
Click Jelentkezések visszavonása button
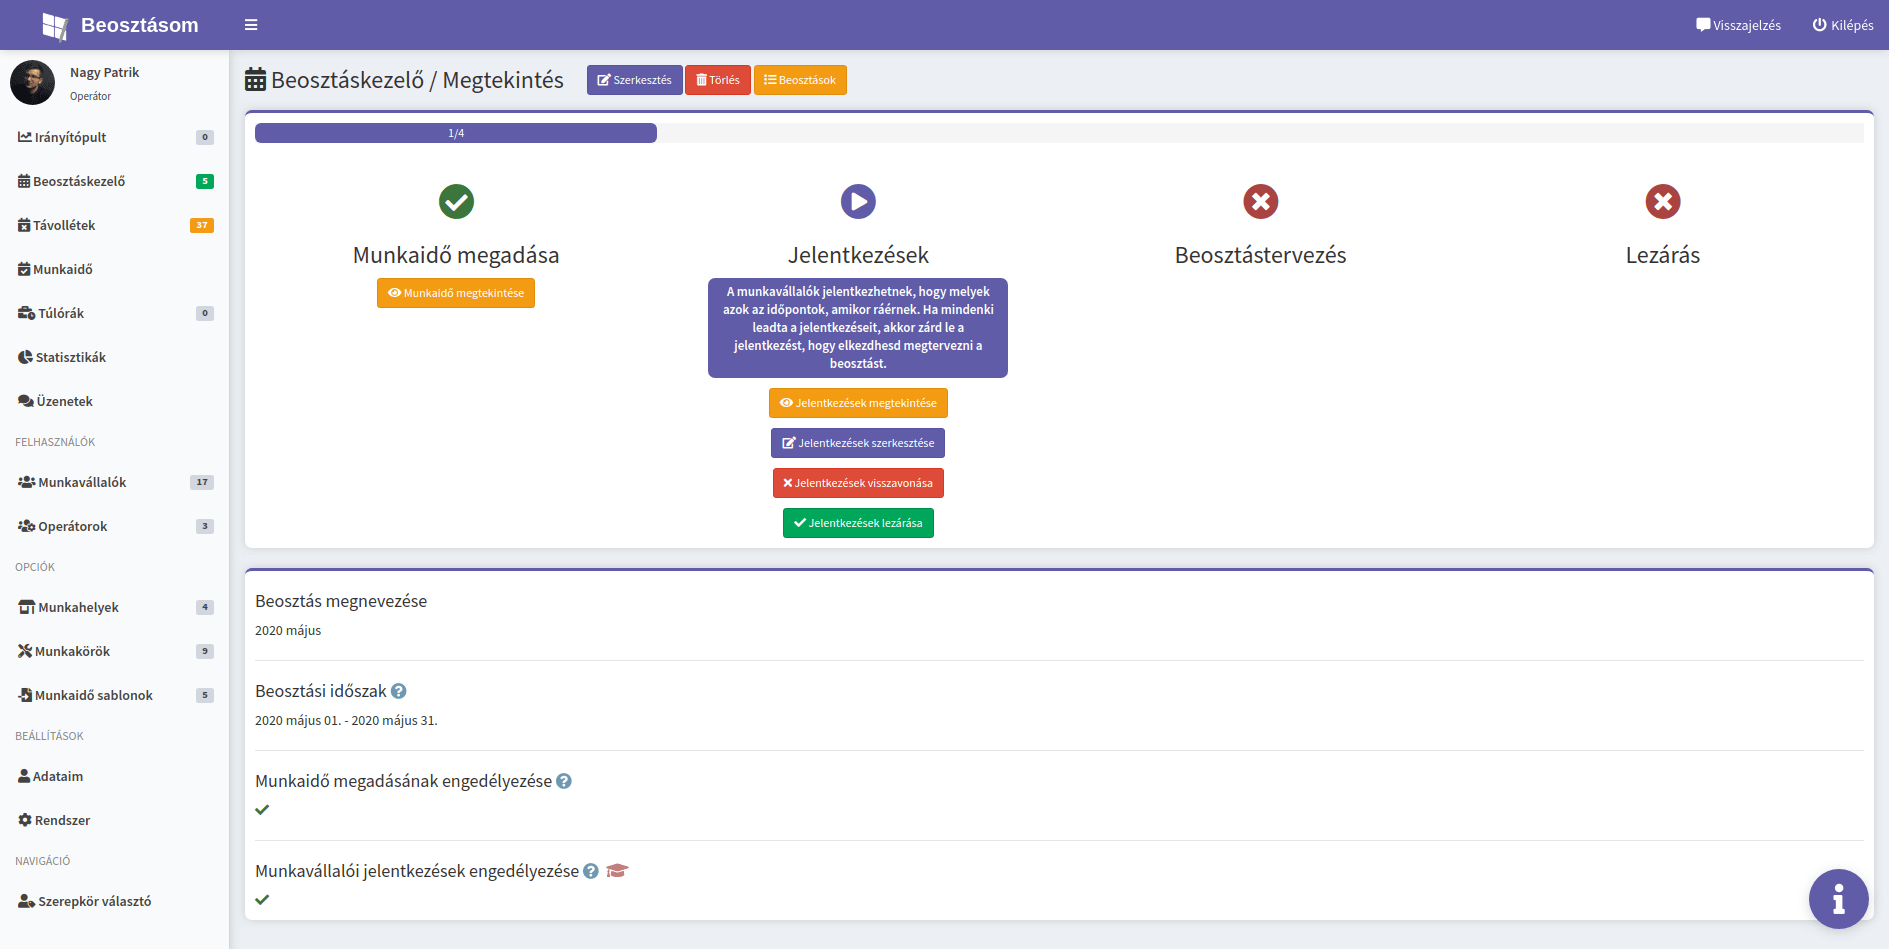coord(858,483)
